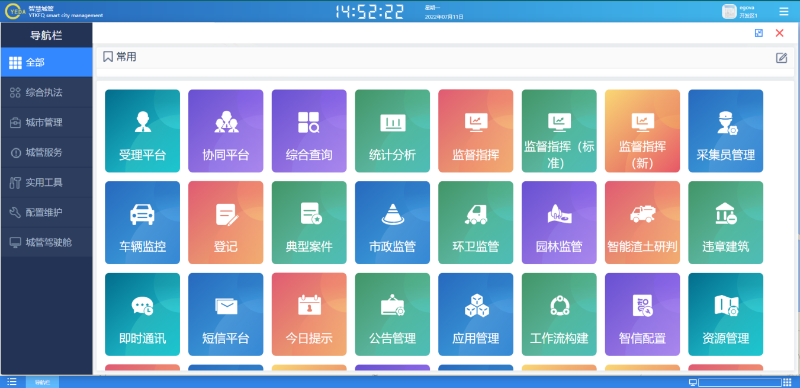Open the 典型案件 tile
The image size is (800, 388).
(x=309, y=223)
